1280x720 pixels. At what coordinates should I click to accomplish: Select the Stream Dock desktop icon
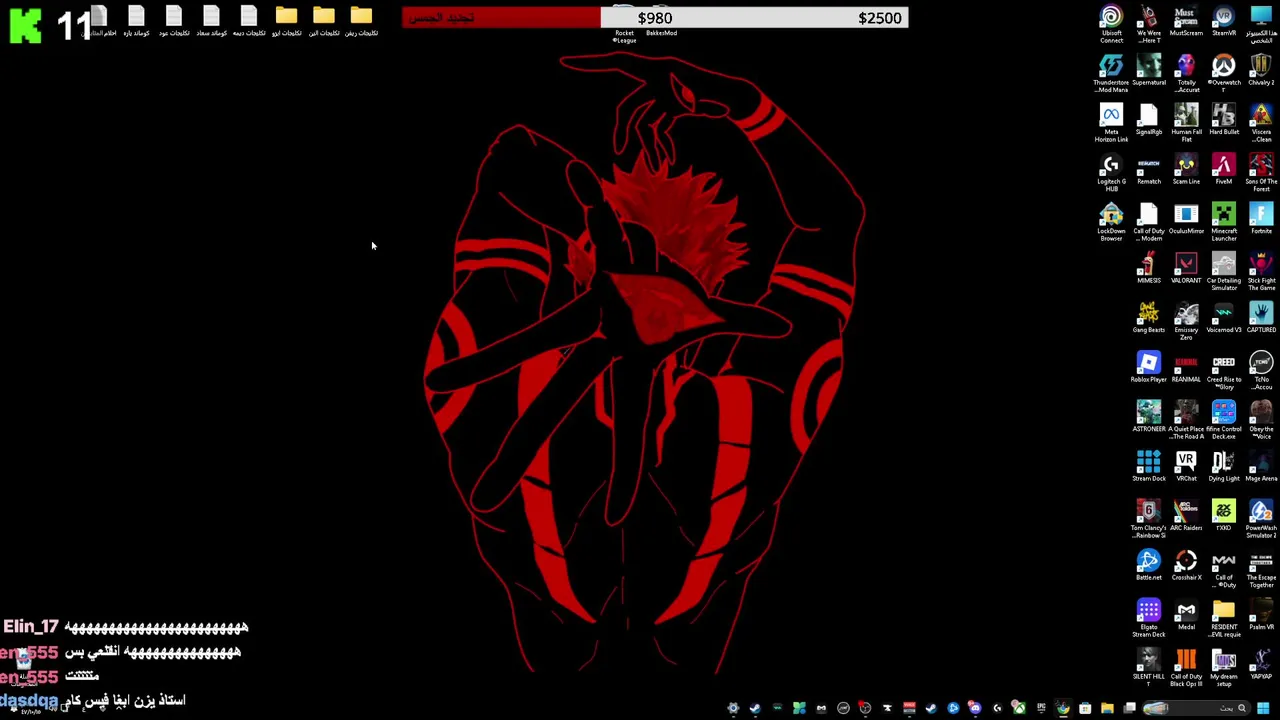tap(1149, 467)
